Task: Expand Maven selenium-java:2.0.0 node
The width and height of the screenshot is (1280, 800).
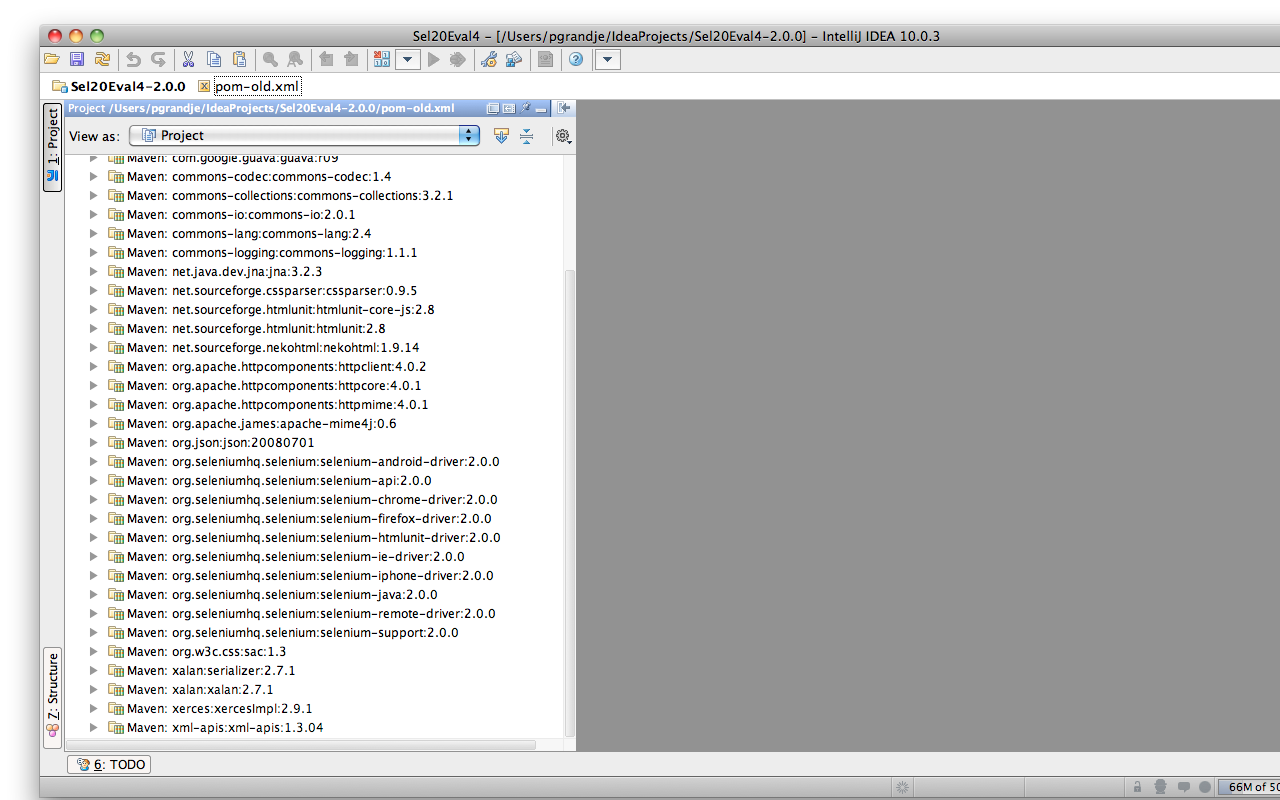Action: coord(94,594)
